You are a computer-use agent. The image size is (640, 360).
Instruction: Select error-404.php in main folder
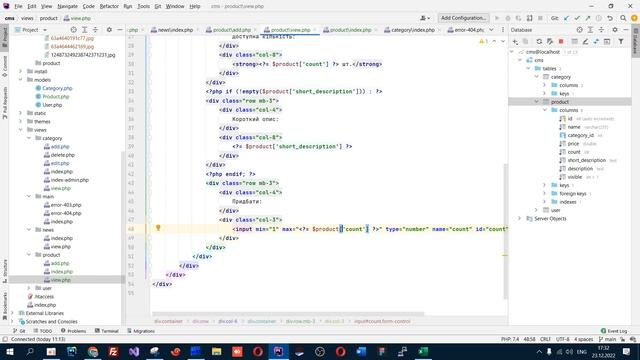pos(66,213)
